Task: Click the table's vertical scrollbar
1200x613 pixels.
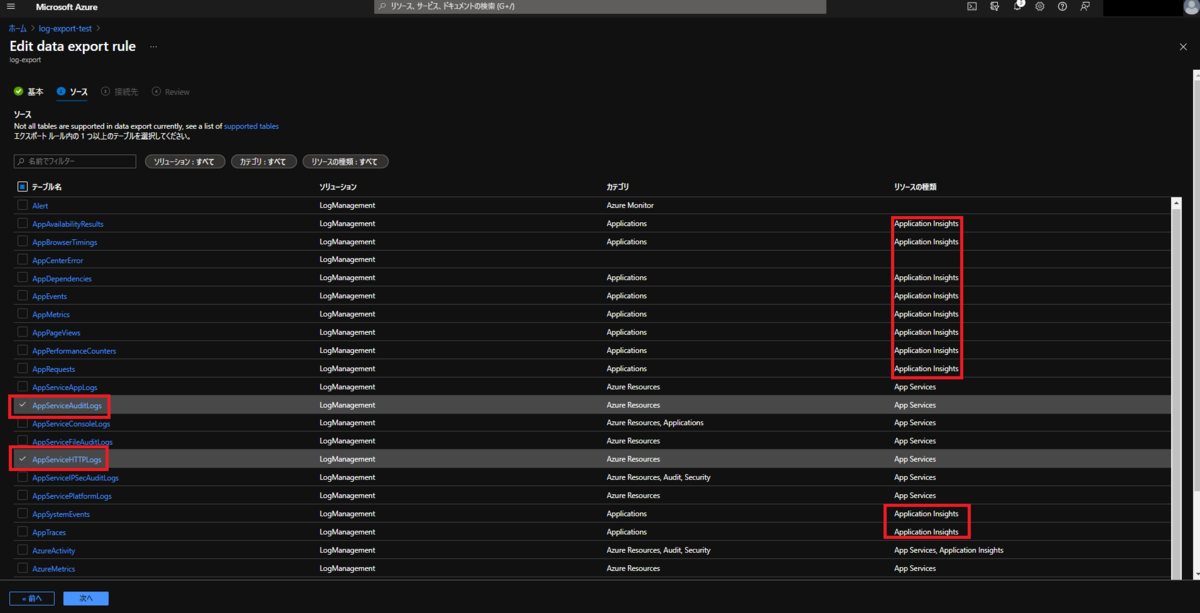Action: coord(1176,387)
